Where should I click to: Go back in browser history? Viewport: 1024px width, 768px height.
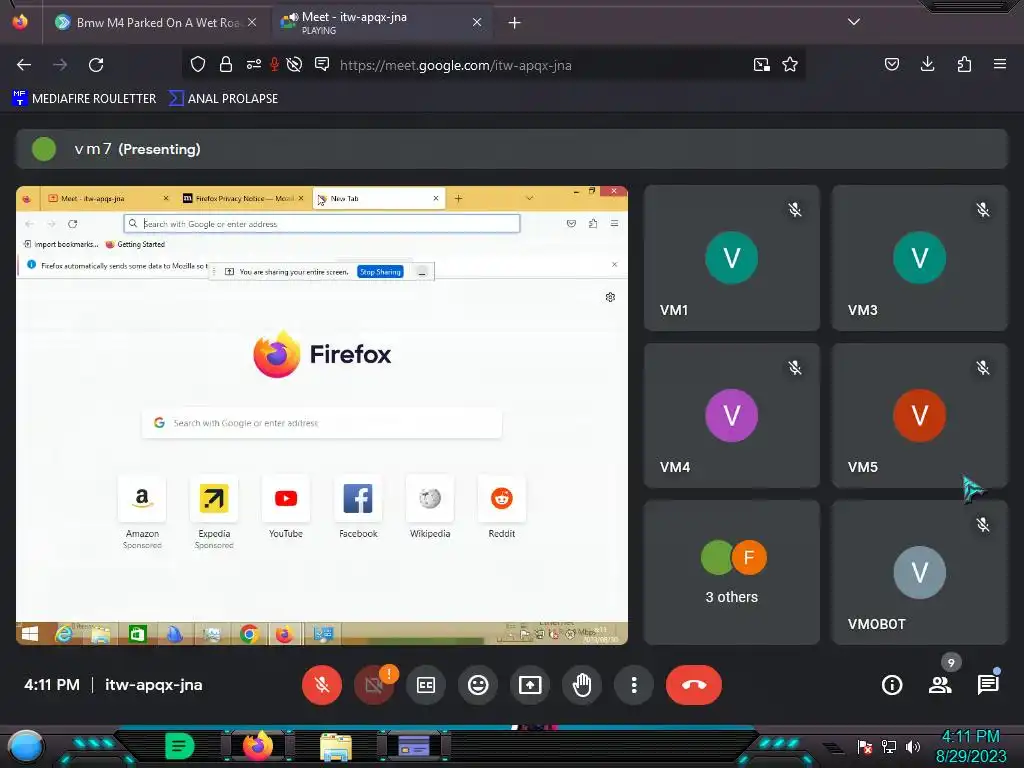pyautogui.click(x=24, y=65)
